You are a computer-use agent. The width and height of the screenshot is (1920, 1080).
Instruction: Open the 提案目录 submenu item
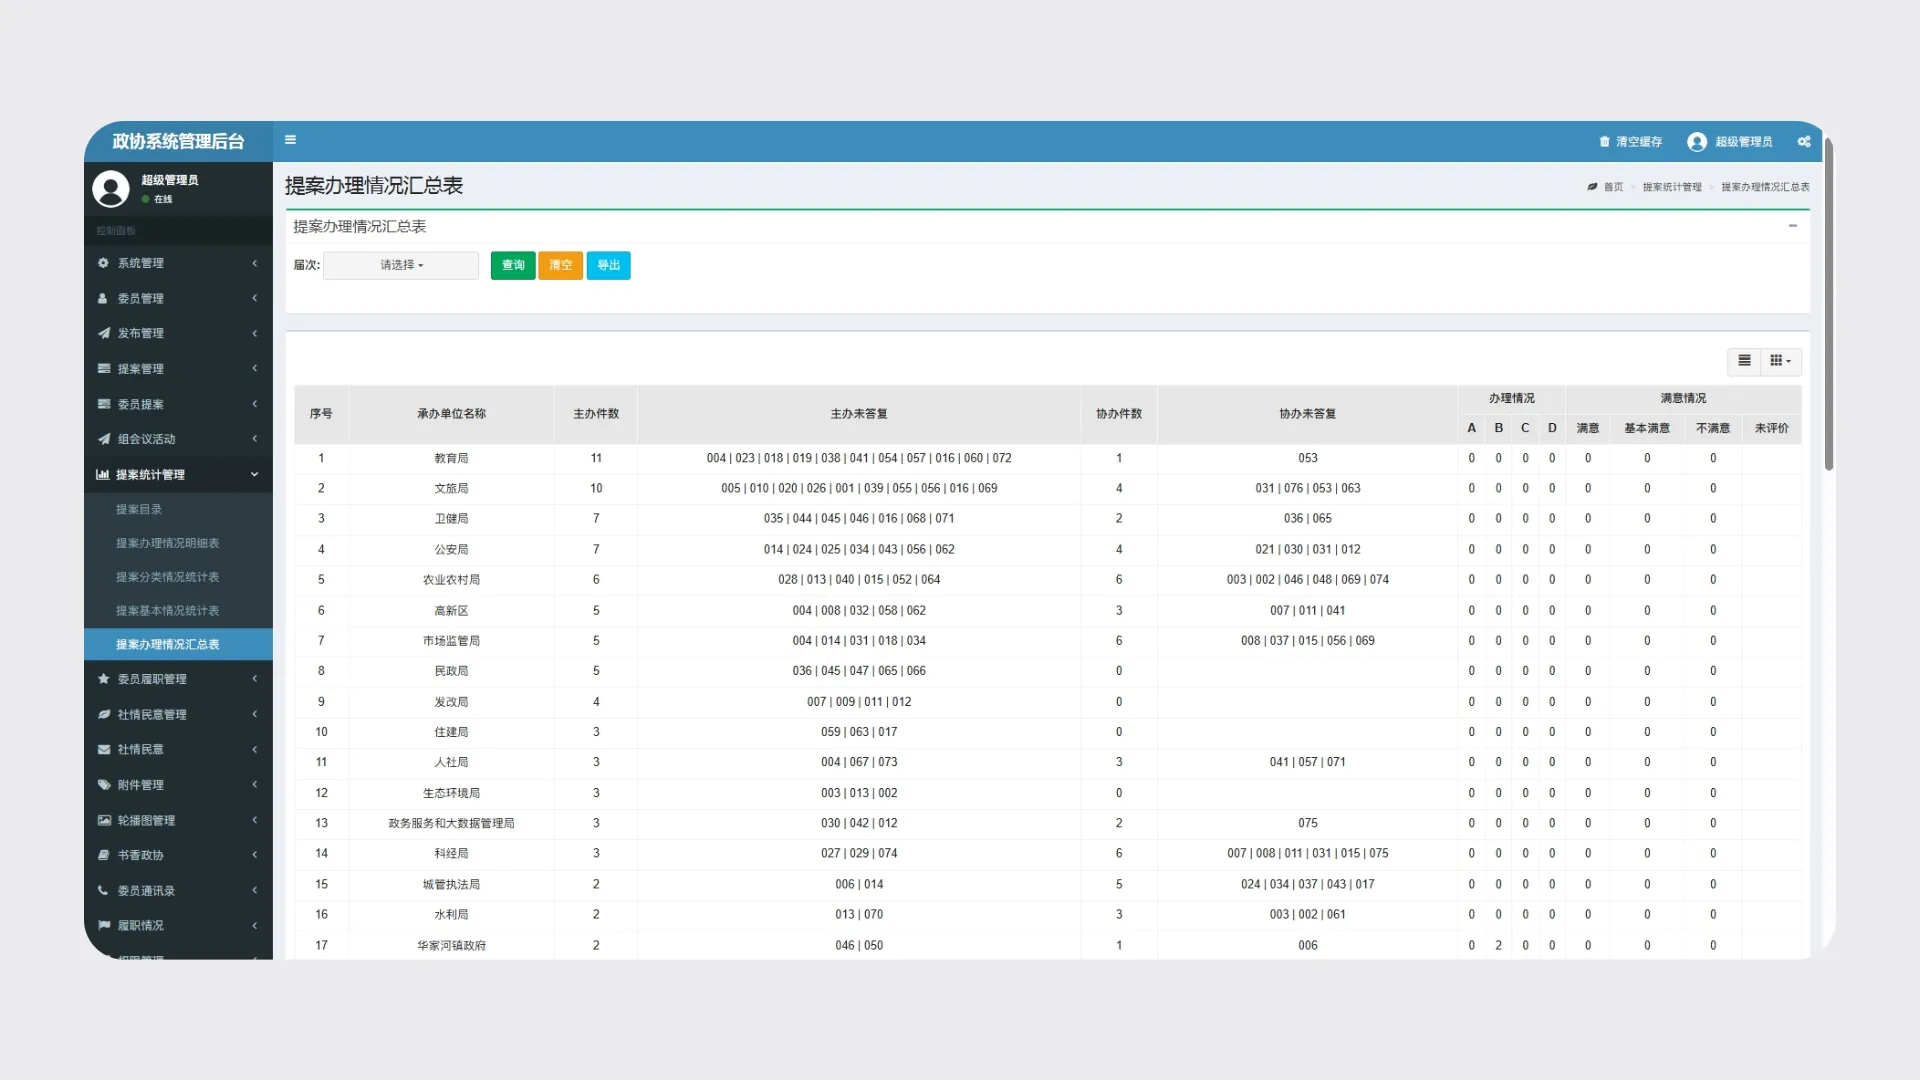139,510
